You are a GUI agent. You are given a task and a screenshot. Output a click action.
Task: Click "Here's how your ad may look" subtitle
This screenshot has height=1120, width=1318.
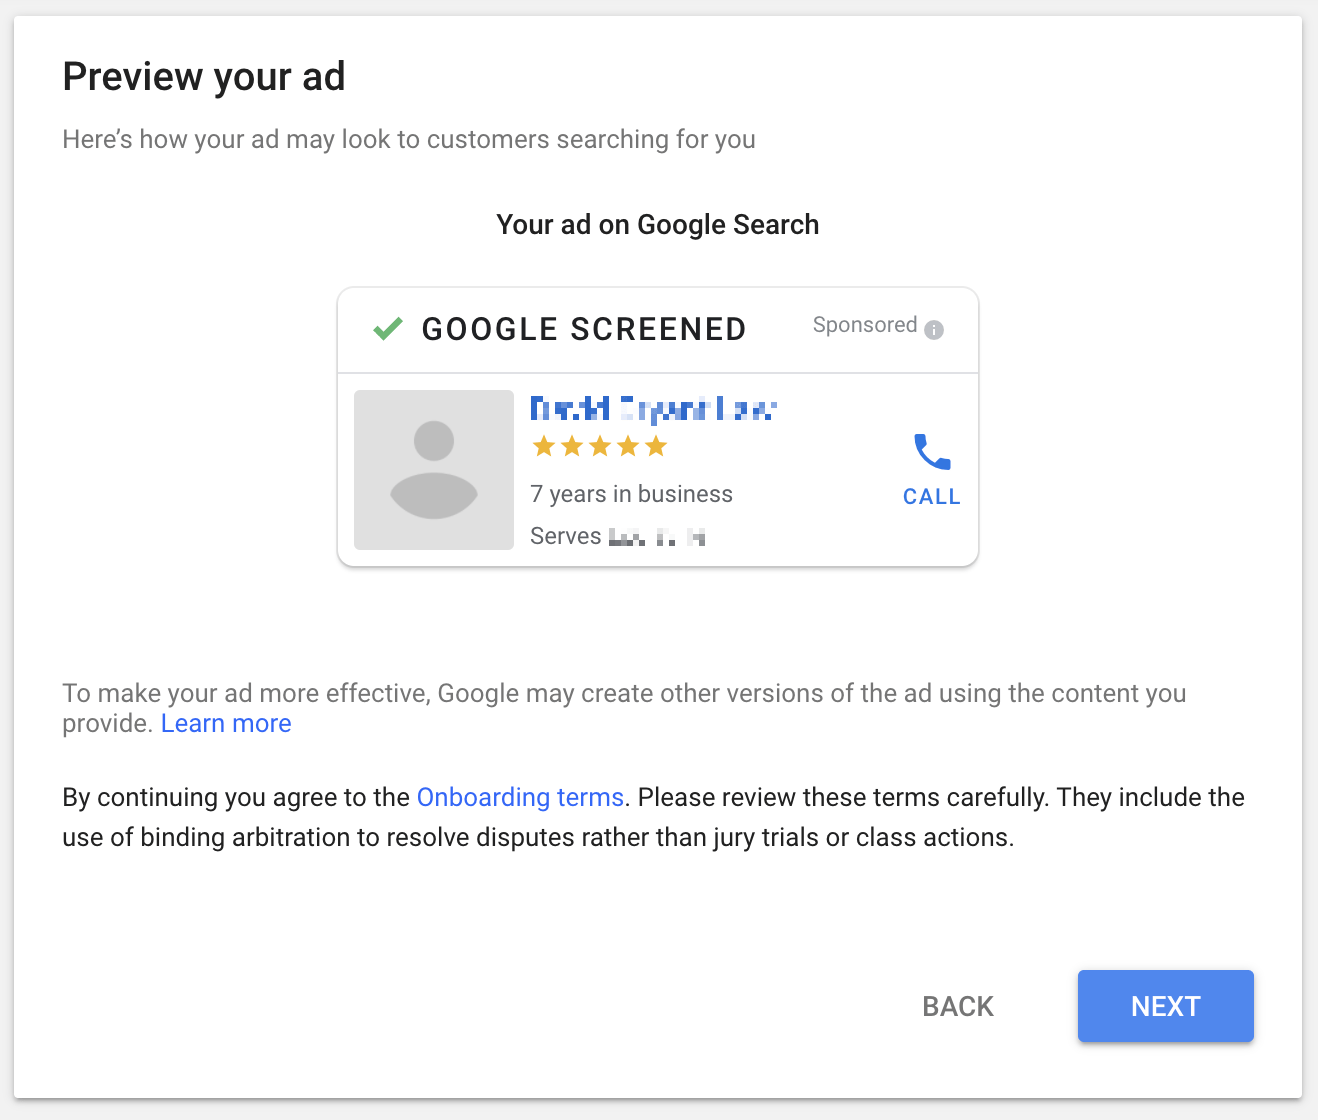(x=409, y=139)
